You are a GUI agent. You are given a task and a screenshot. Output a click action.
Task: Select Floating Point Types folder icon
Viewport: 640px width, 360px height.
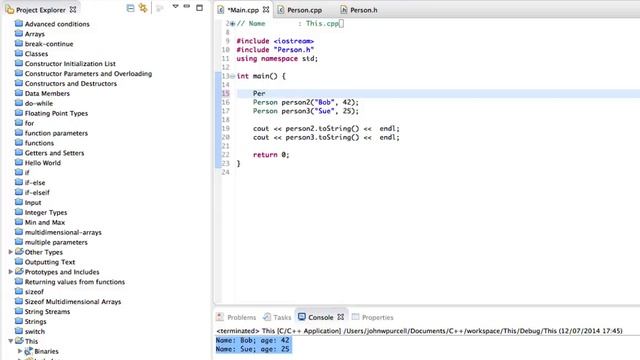click(x=19, y=113)
